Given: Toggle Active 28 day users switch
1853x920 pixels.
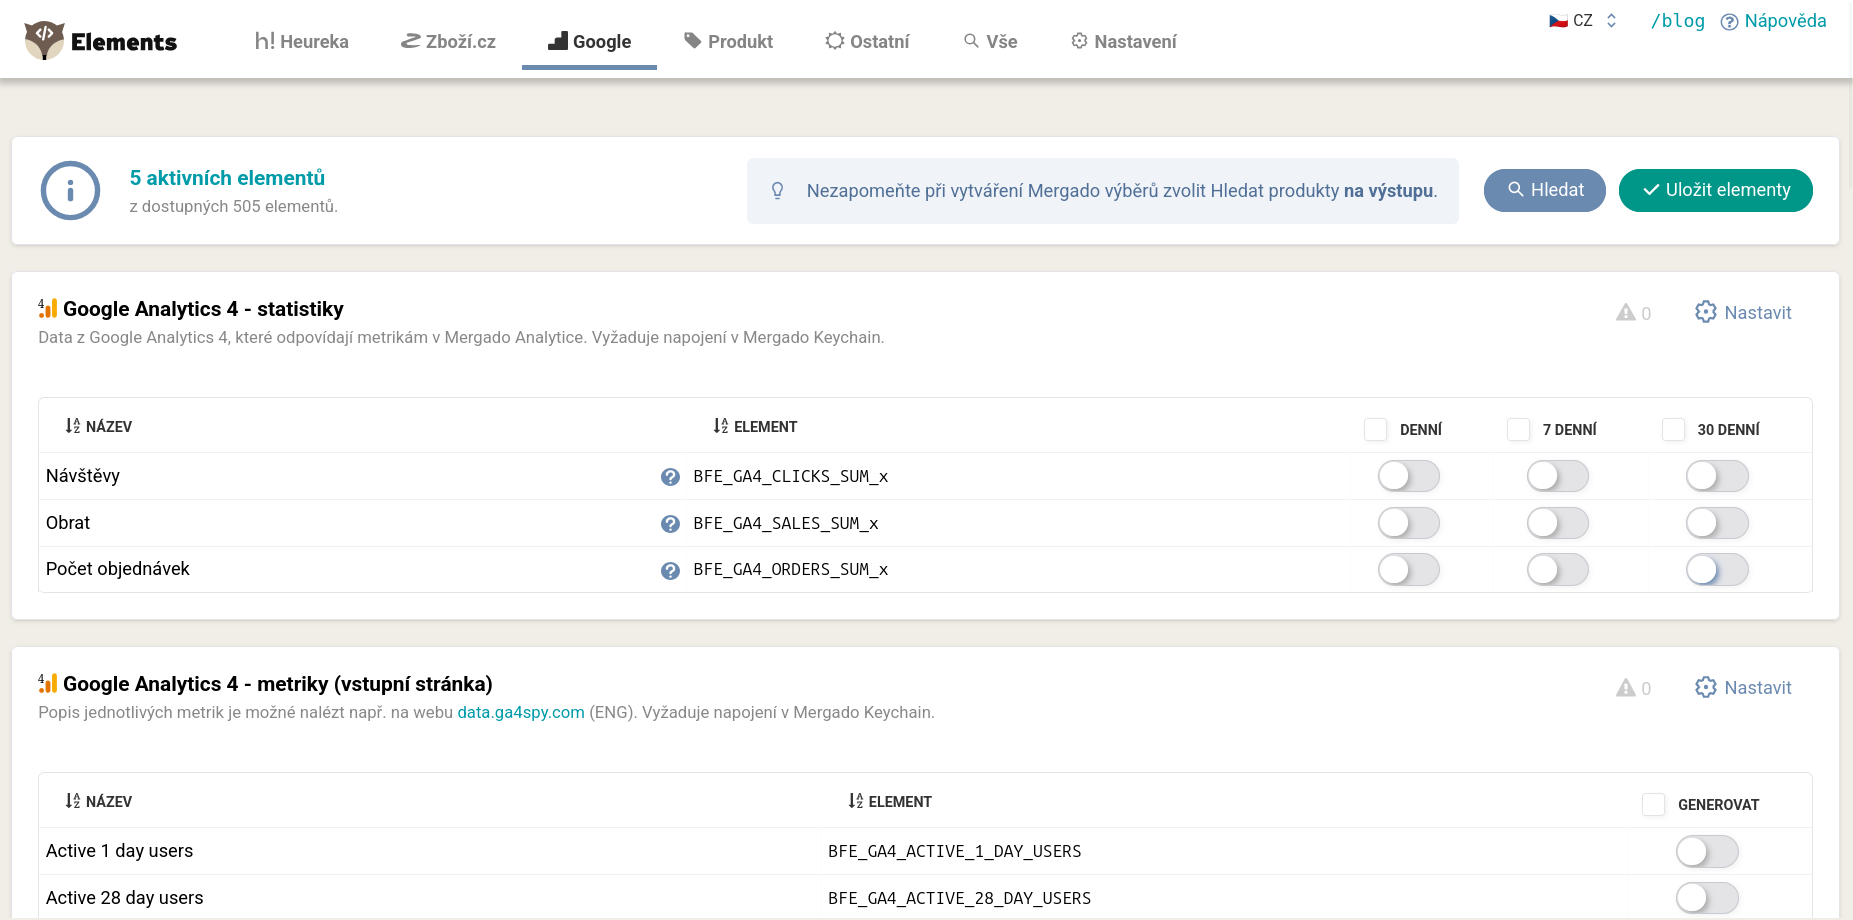Looking at the screenshot, I should [x=1707, y=898].
